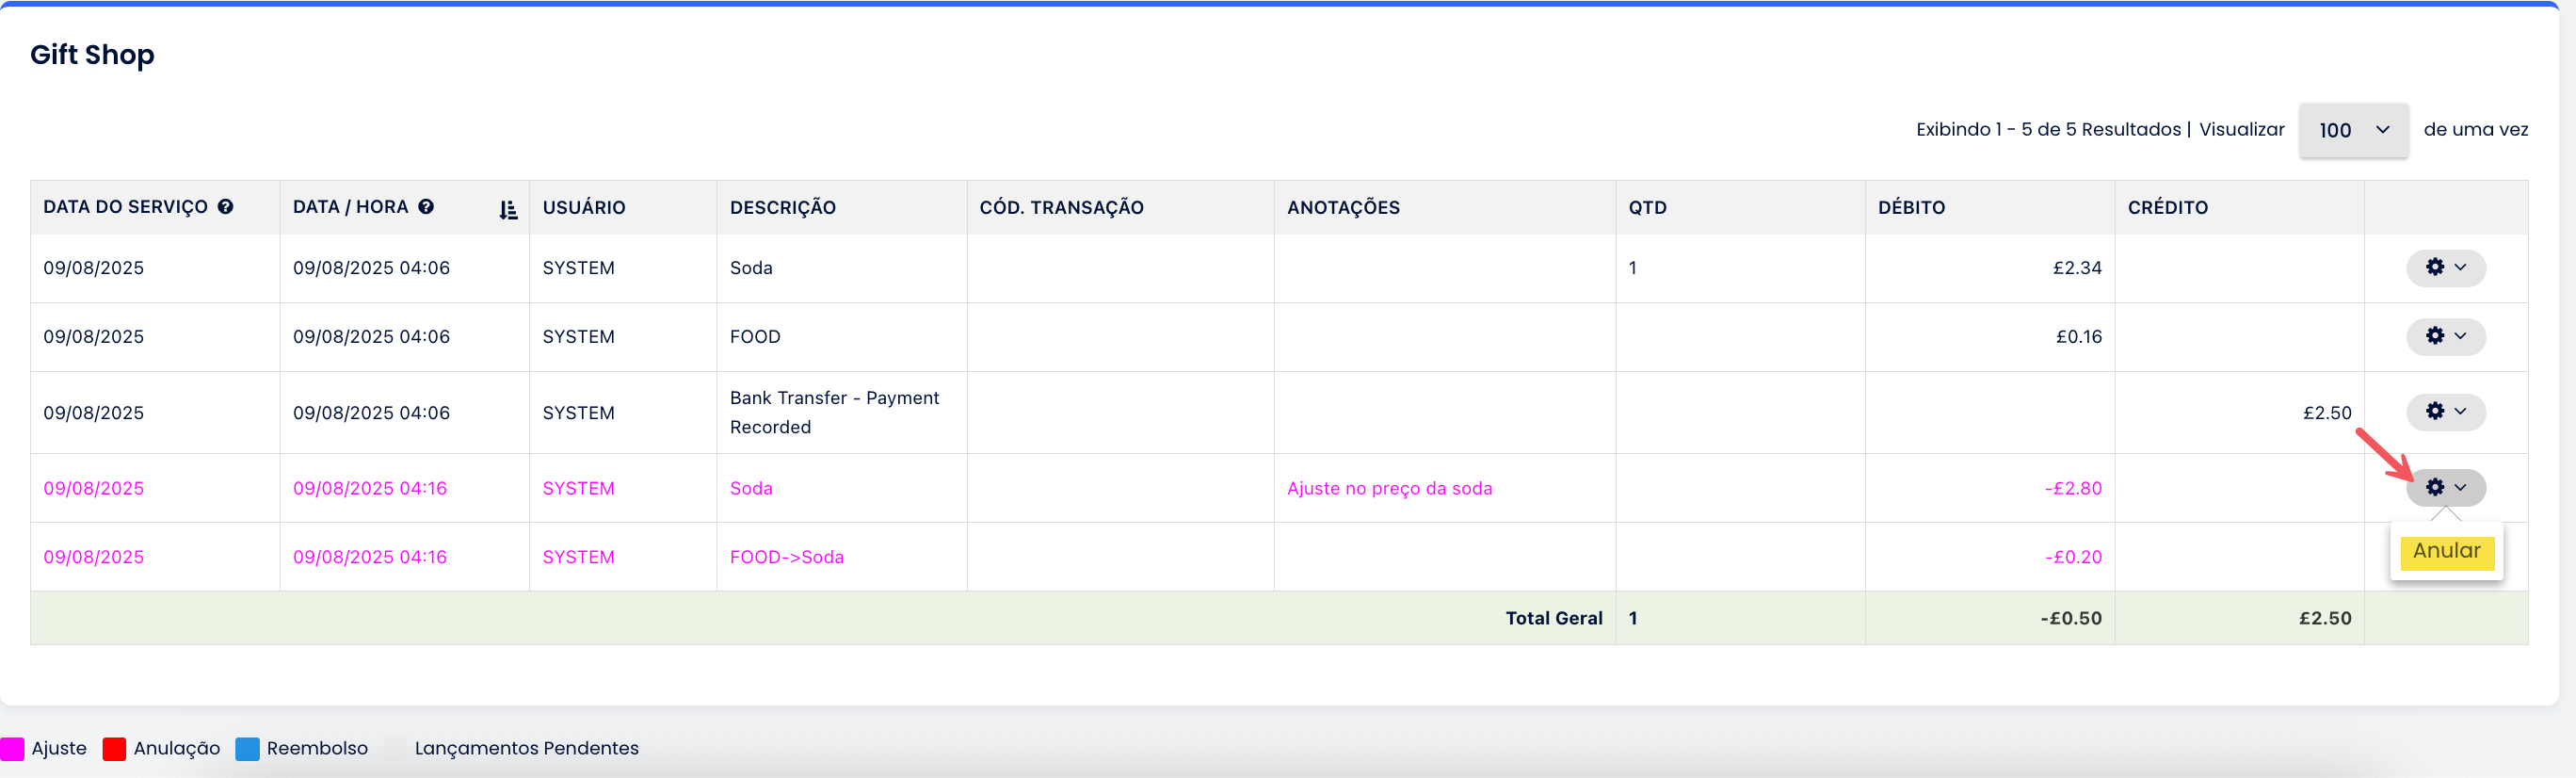Click help icon beside Data / Hora
Viewport: 2576px width, 778px height.
[x=426, y=207]
